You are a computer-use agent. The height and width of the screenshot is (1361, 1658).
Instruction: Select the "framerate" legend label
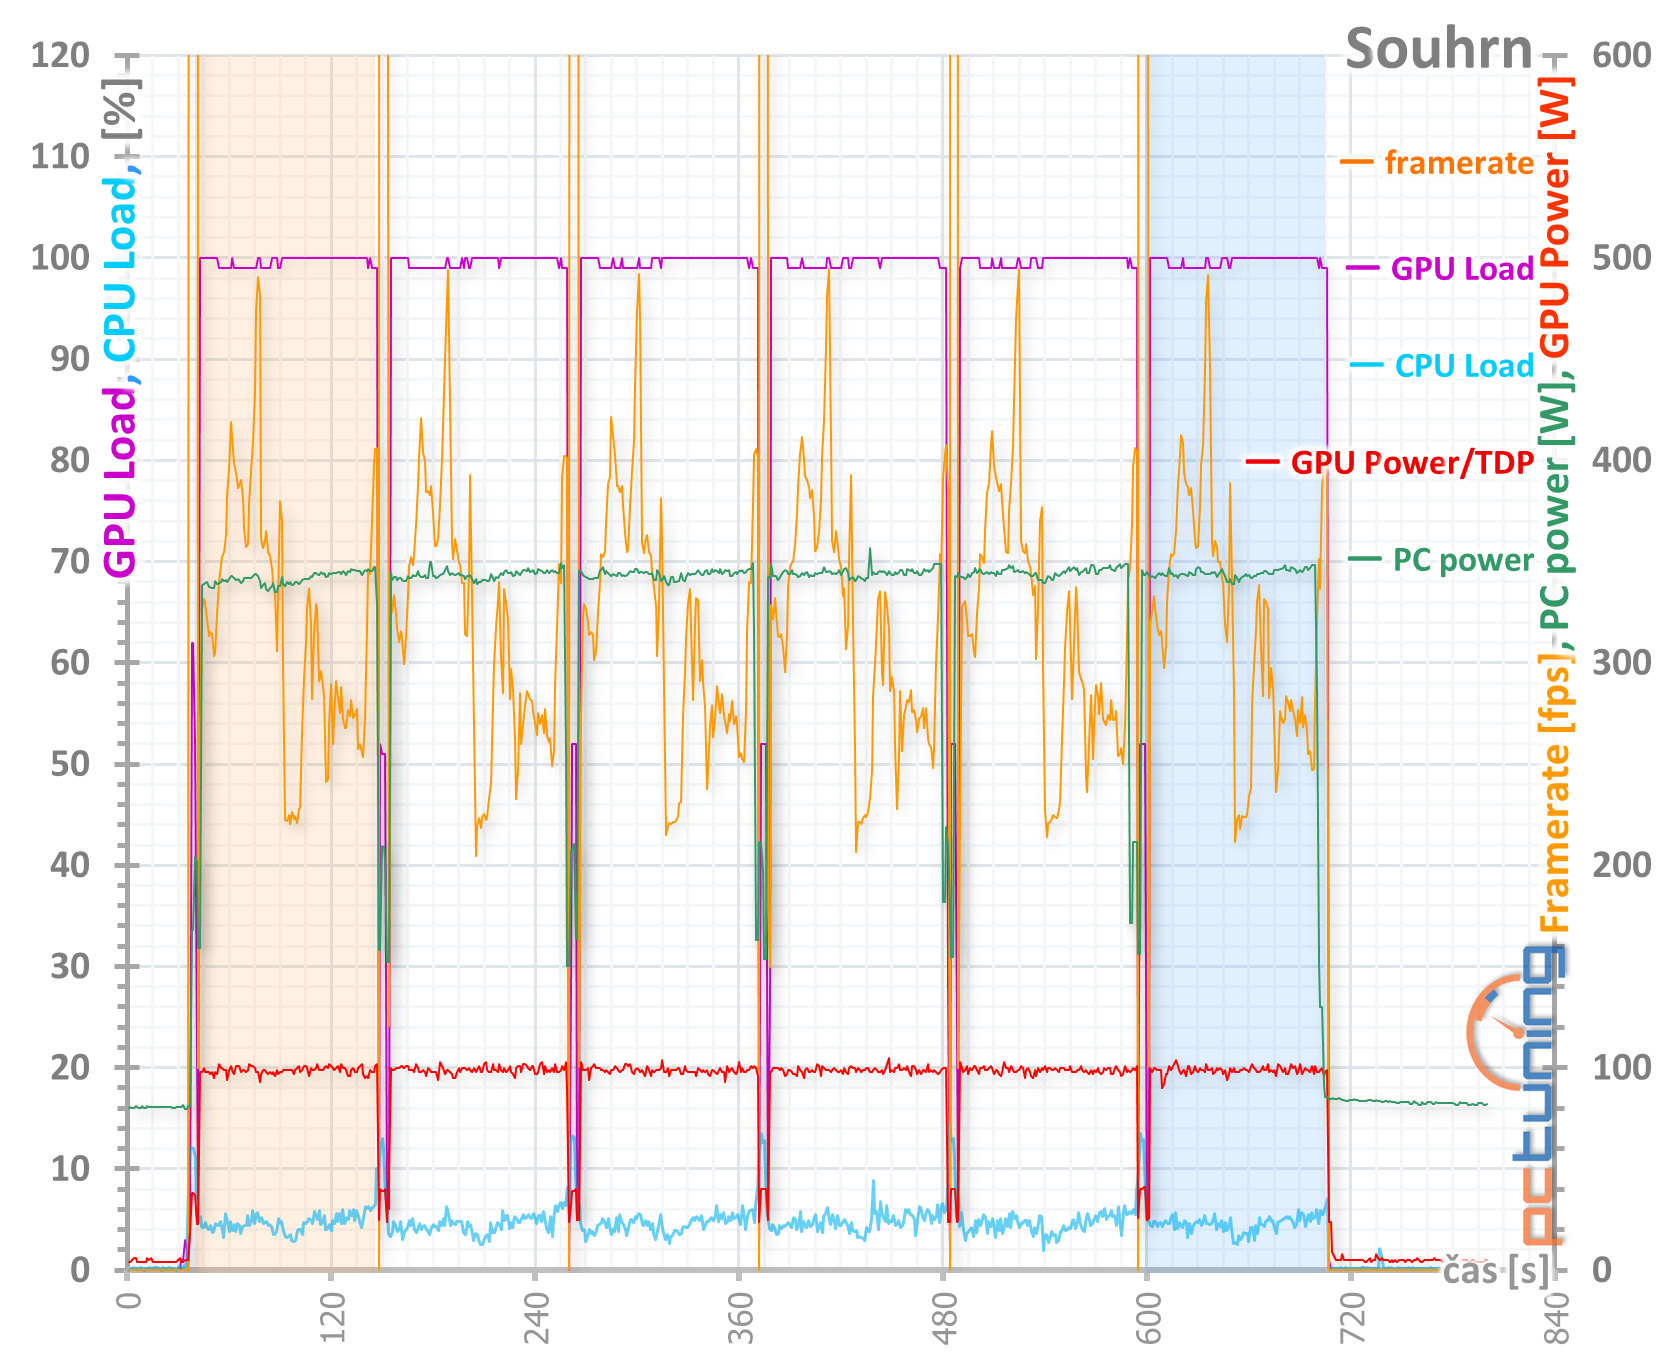[1459, 162]
